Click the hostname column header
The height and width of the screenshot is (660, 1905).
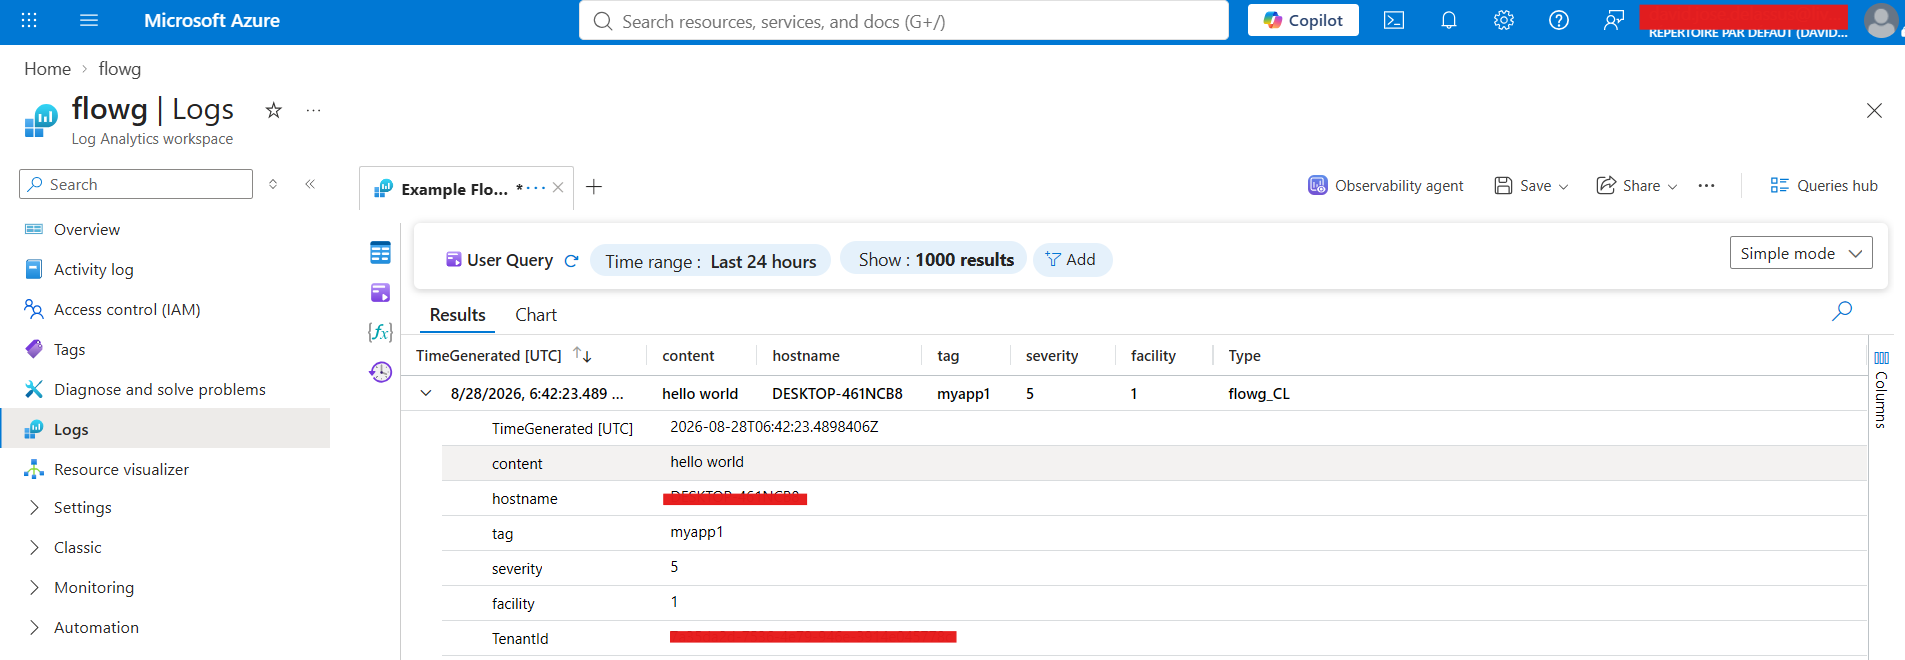coord(806,355)
